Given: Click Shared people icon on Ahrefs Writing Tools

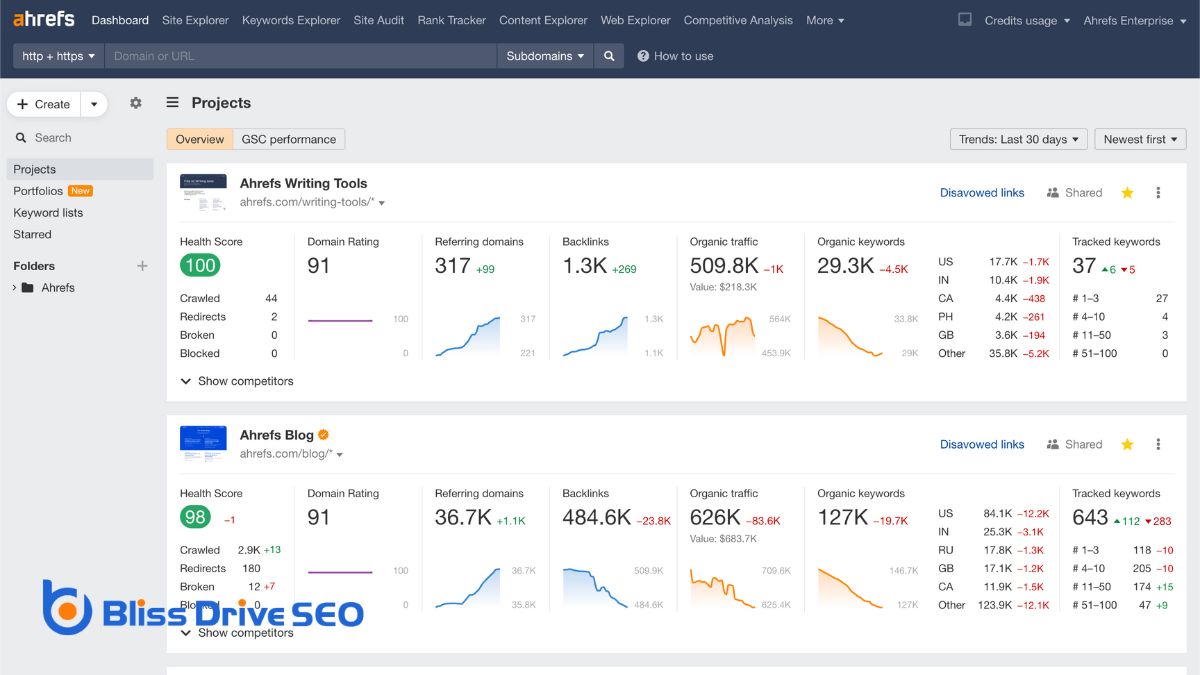Looking at the screenshot, I should (1053, 193).
